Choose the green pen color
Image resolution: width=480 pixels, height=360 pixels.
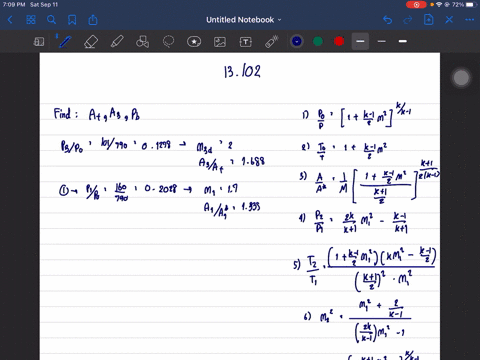point(318,41)
